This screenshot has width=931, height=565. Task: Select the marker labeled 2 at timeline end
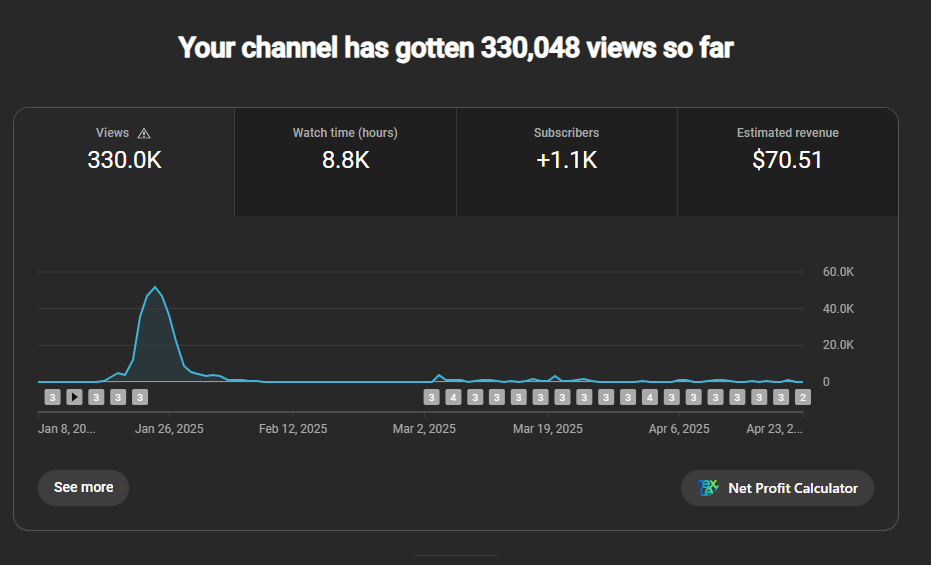pos(802,397)
